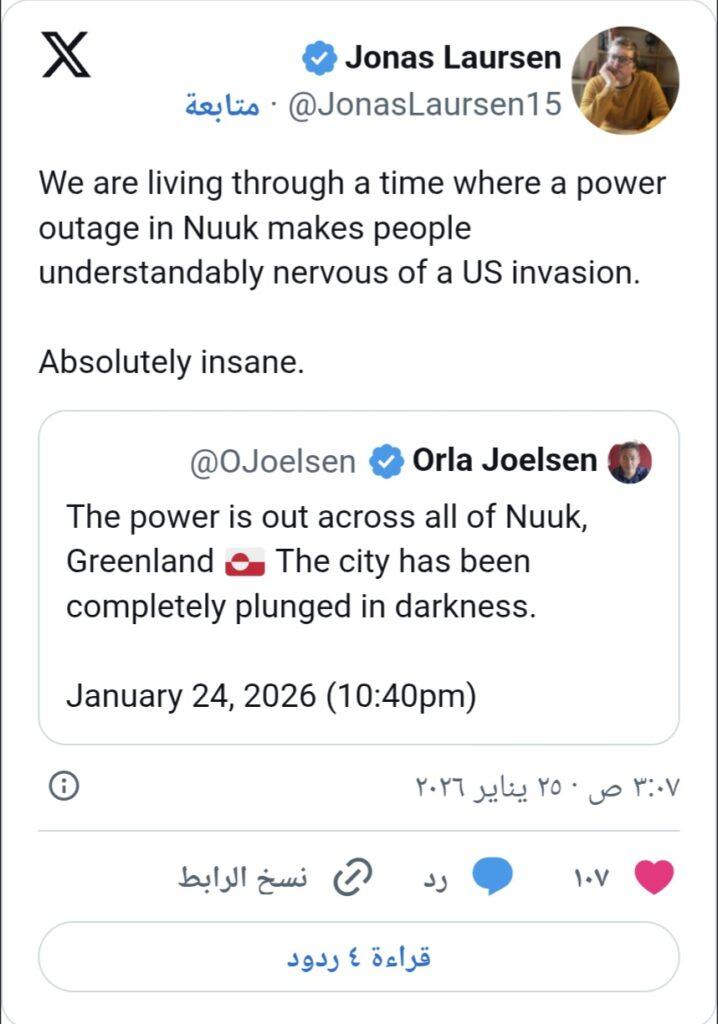Click Jonas Laursen's blue verified badge
Viewport: 718px width, 1024px height.
pyautogui.click(x=319, y=59)
